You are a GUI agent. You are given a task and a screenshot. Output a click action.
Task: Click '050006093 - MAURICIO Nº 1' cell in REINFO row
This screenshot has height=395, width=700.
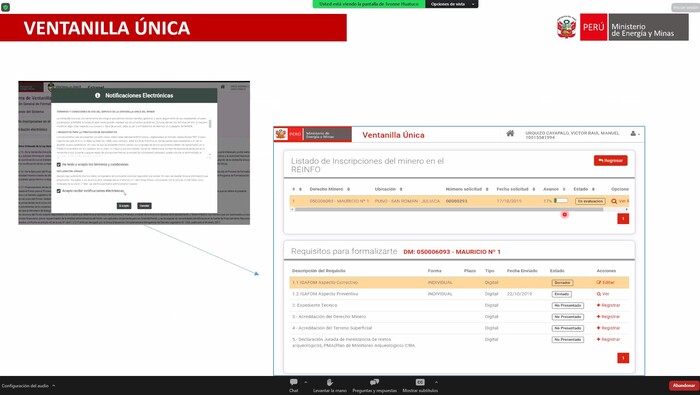[x=339, y=201]
